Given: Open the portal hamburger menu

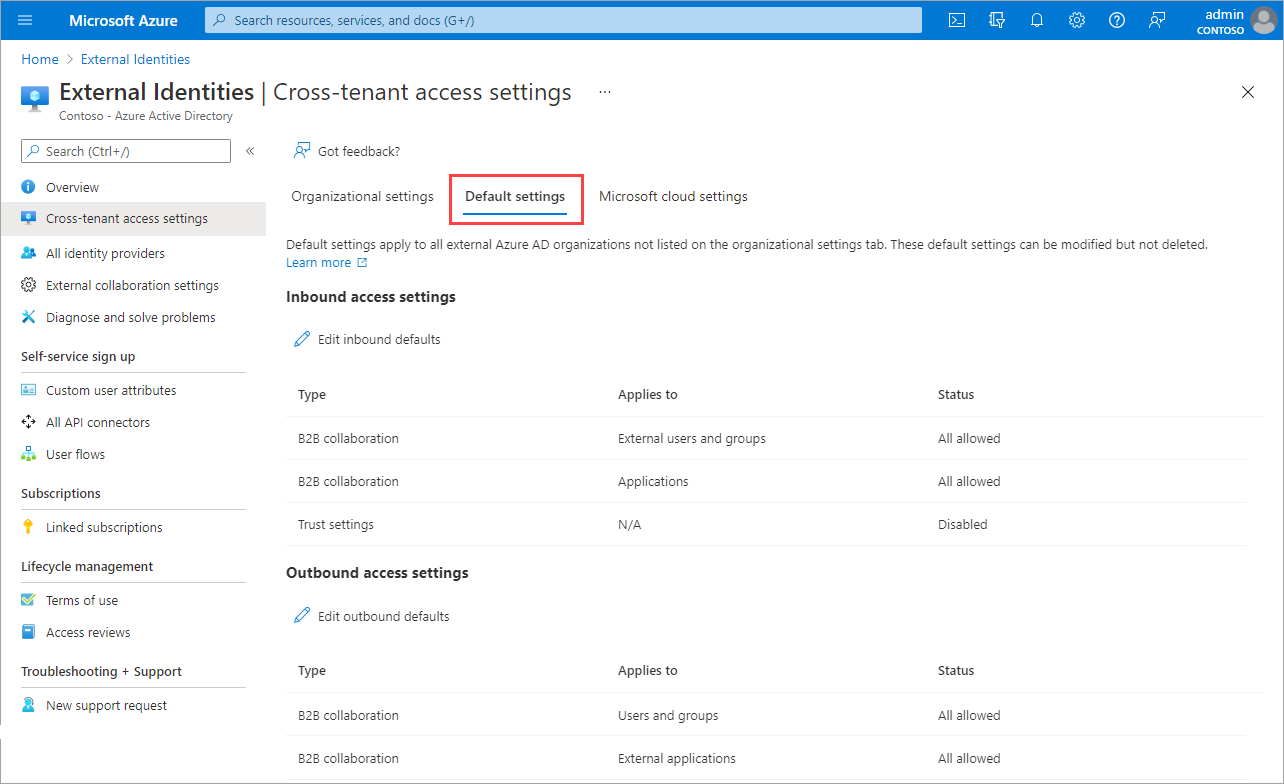Looking at the screenshot, I should click(26, 20).
